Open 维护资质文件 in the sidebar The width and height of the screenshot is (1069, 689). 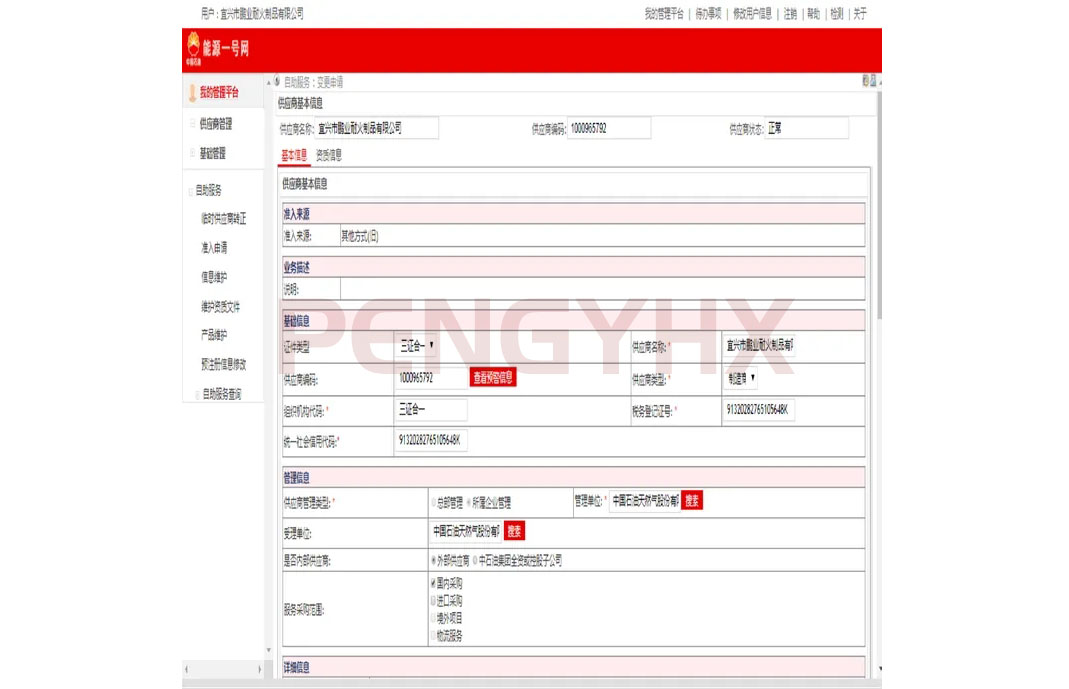(220, 307)
